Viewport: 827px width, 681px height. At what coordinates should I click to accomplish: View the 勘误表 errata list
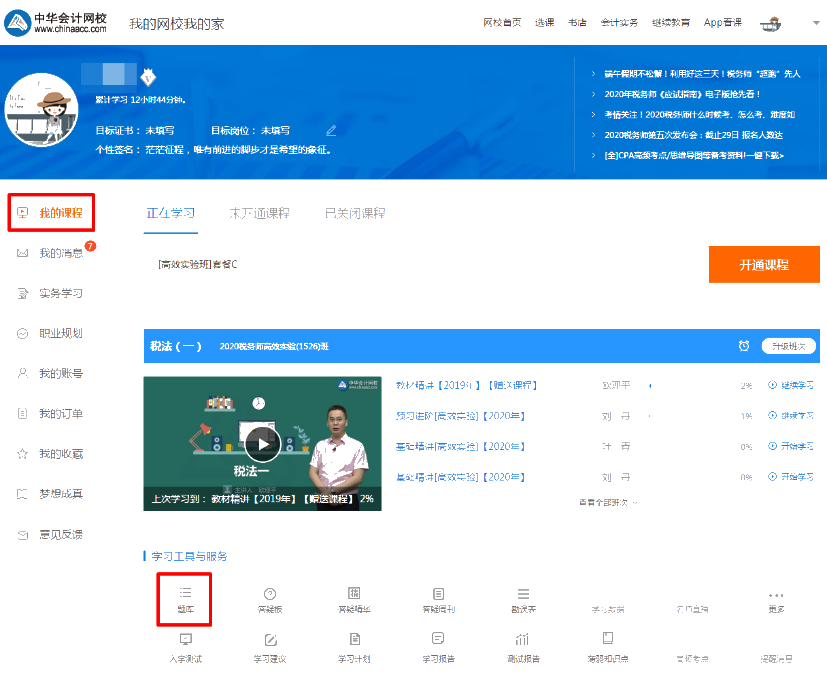pos(521,598)
